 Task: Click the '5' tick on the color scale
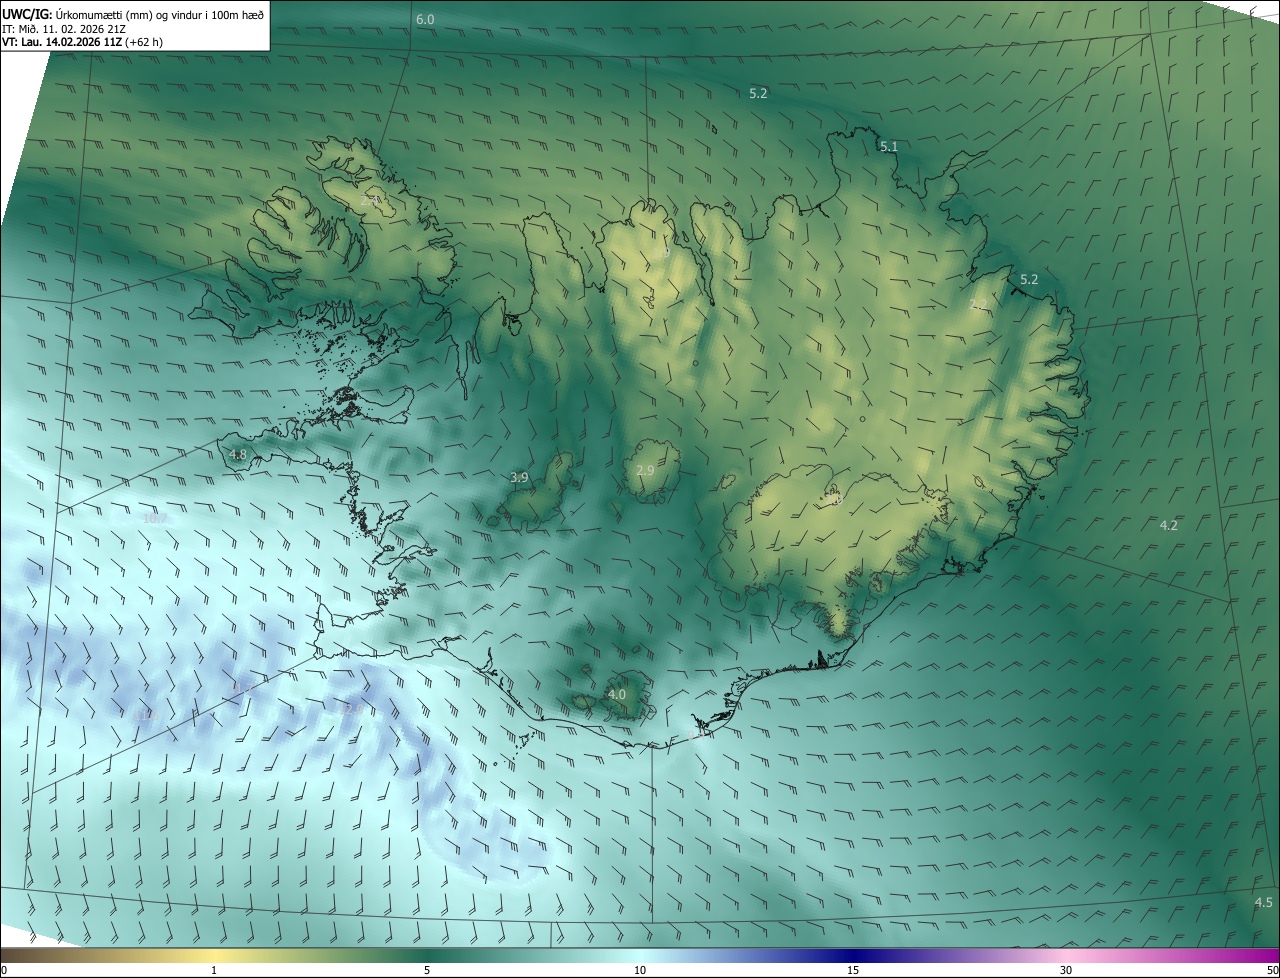click(427, 971)
